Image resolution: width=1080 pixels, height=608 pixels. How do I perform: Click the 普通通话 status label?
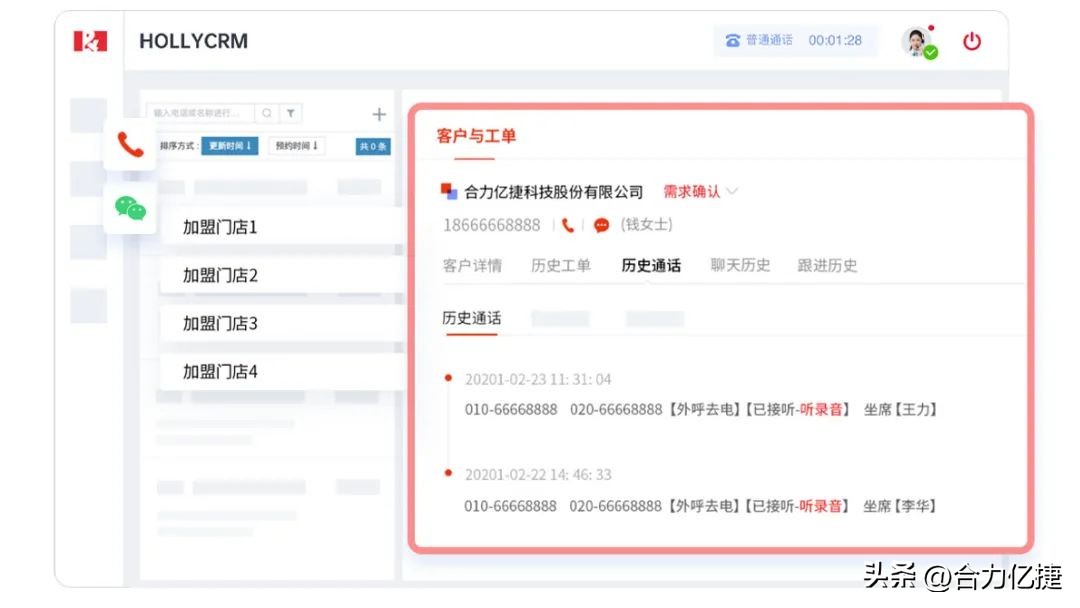pos(769,41)
